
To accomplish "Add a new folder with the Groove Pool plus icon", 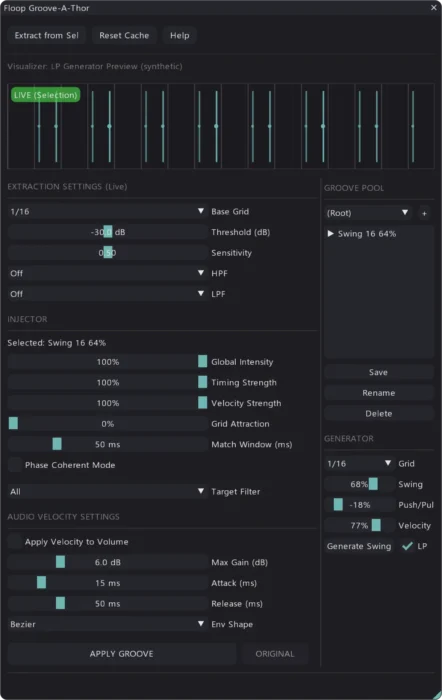I will pyautogui.click(x=424, y=213).
